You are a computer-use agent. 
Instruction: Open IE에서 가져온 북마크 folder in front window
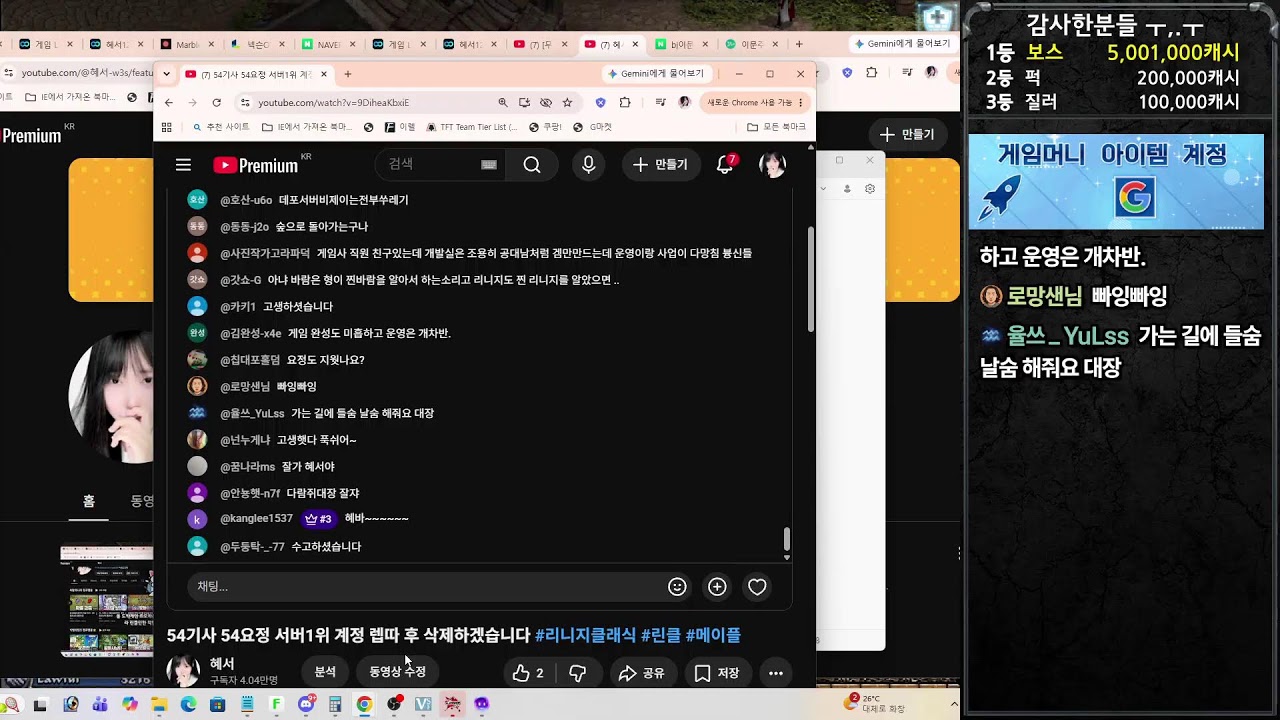click(x=306, y=127)
